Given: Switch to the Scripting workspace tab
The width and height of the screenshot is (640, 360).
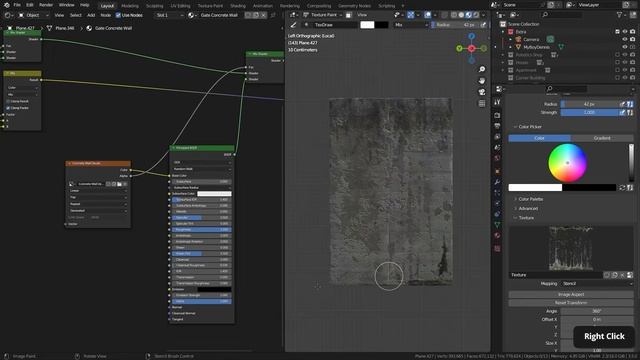Looking at the screenshot, I should [x=386, y=6].
